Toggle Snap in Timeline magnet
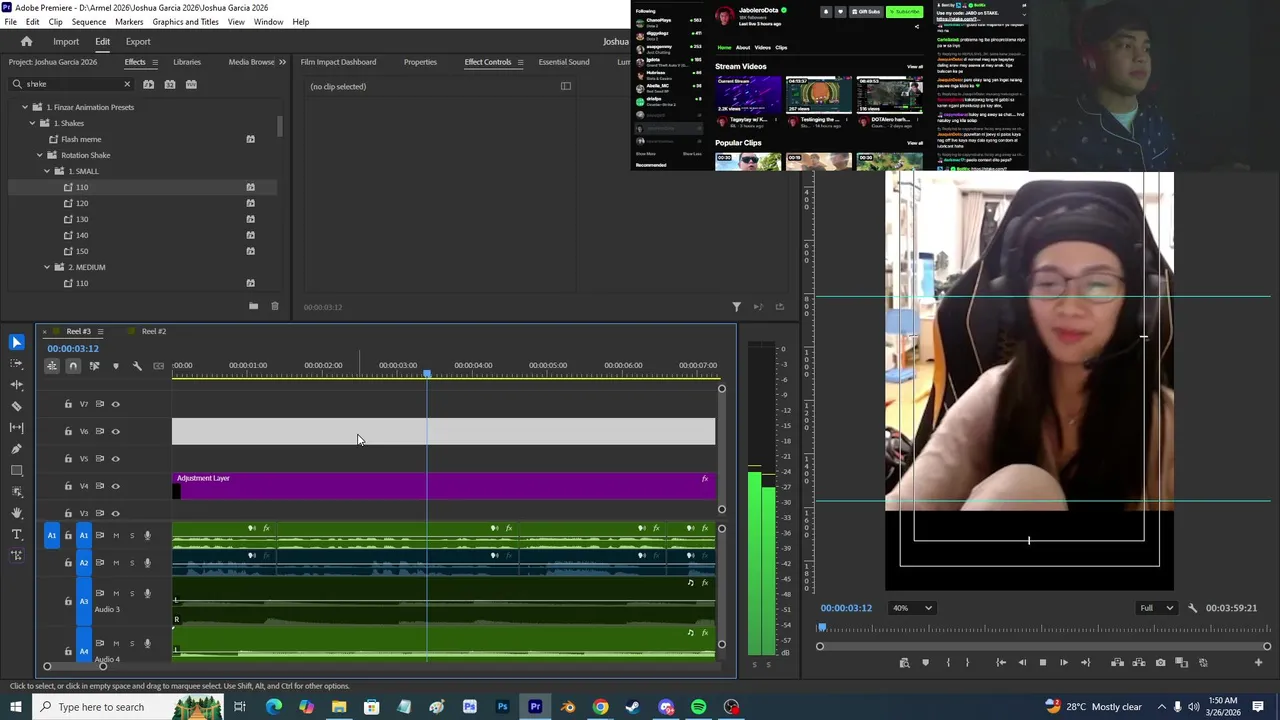Screen dimensions: 1280x720 (x=73, y=366)
